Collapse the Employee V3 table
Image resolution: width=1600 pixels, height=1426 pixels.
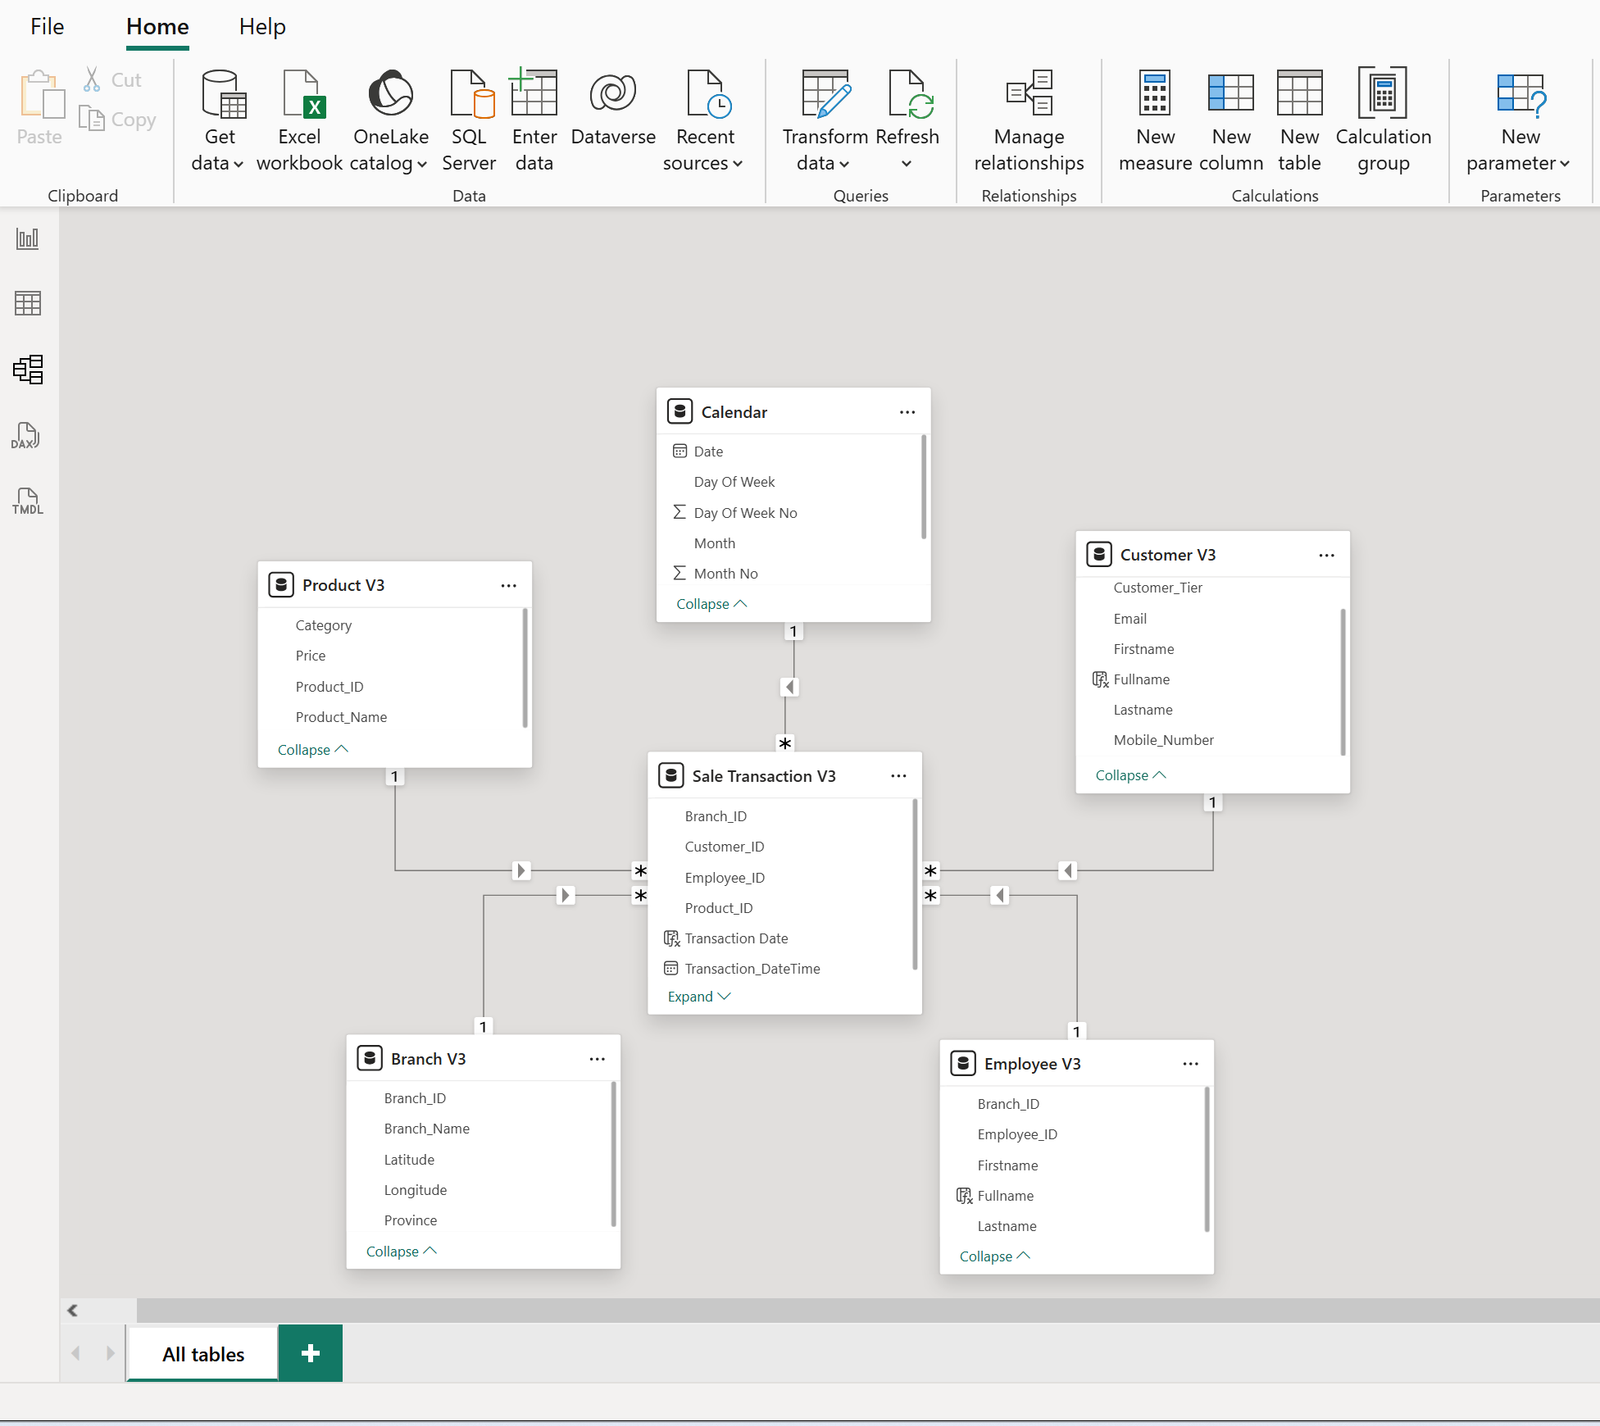(995, 1256)
